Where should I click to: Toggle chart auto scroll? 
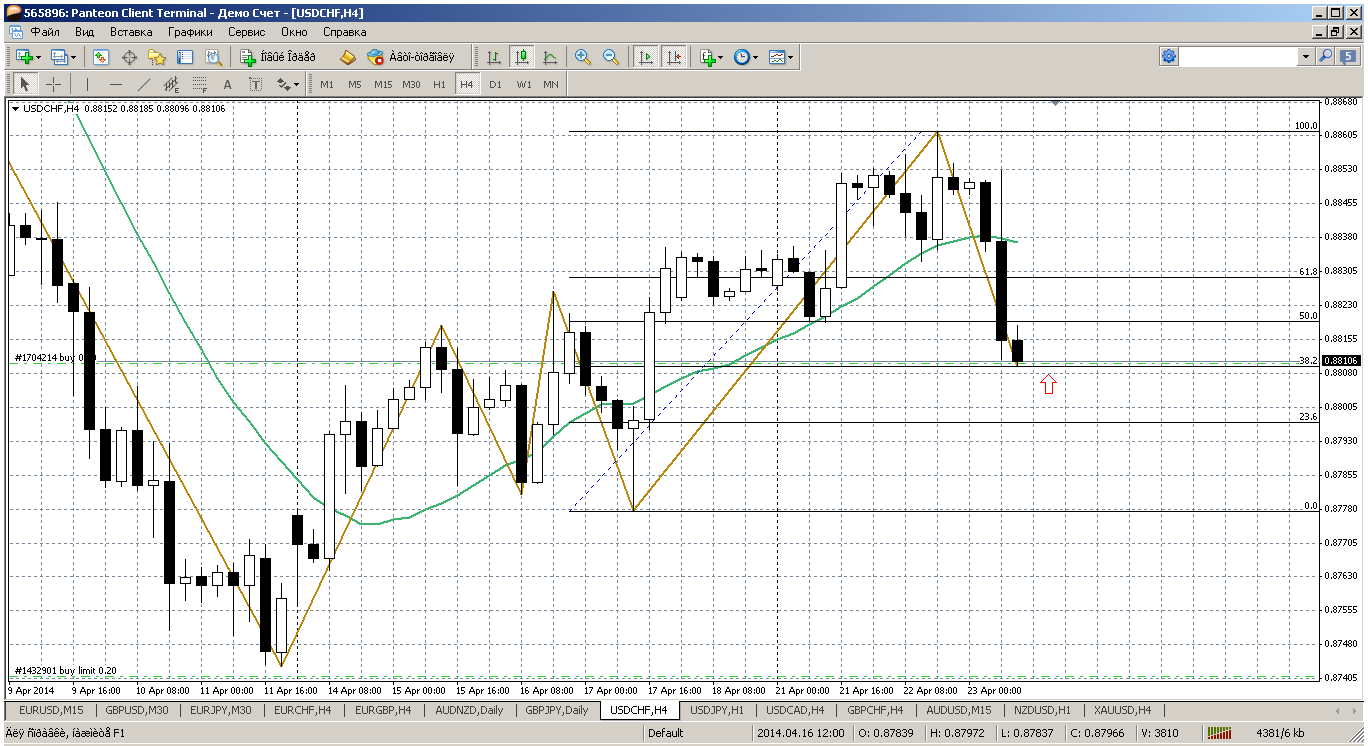click(646, 57)
